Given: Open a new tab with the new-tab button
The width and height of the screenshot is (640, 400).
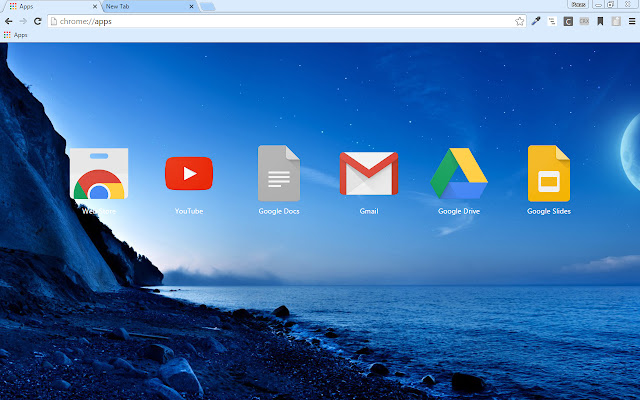Looking at the screenshot, I should click(207, 6).
